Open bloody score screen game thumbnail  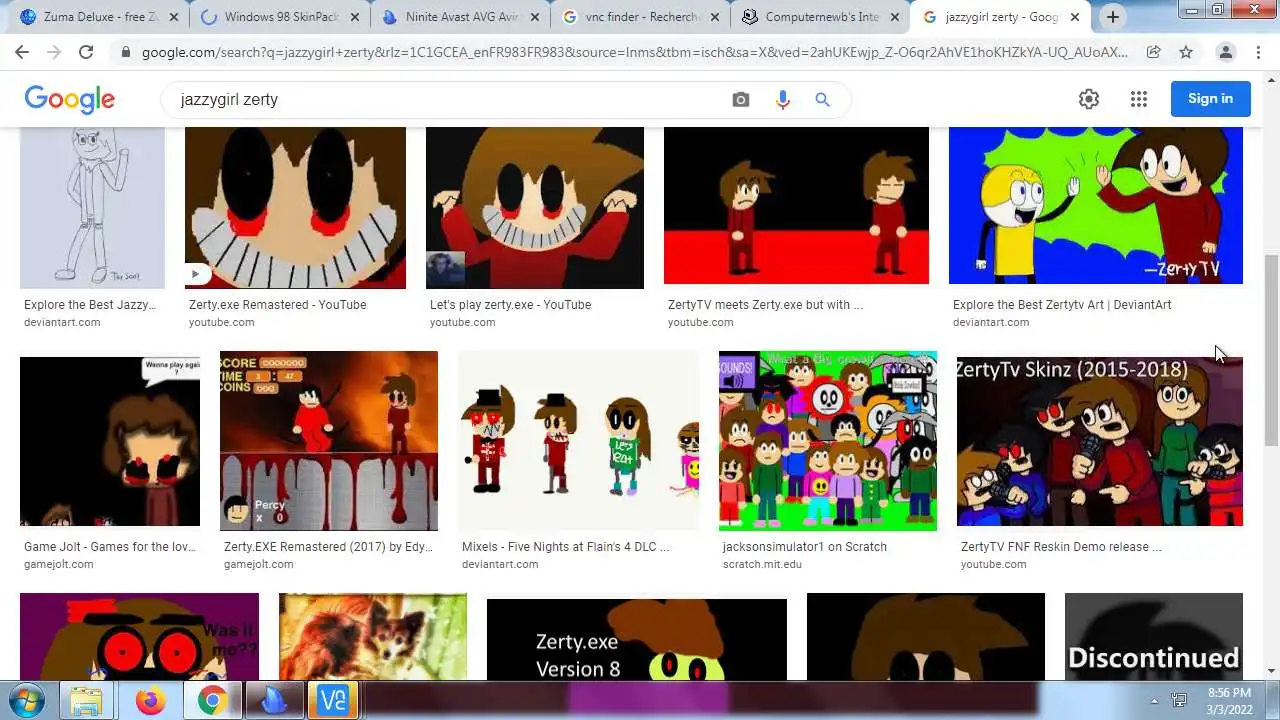(329, 441)
